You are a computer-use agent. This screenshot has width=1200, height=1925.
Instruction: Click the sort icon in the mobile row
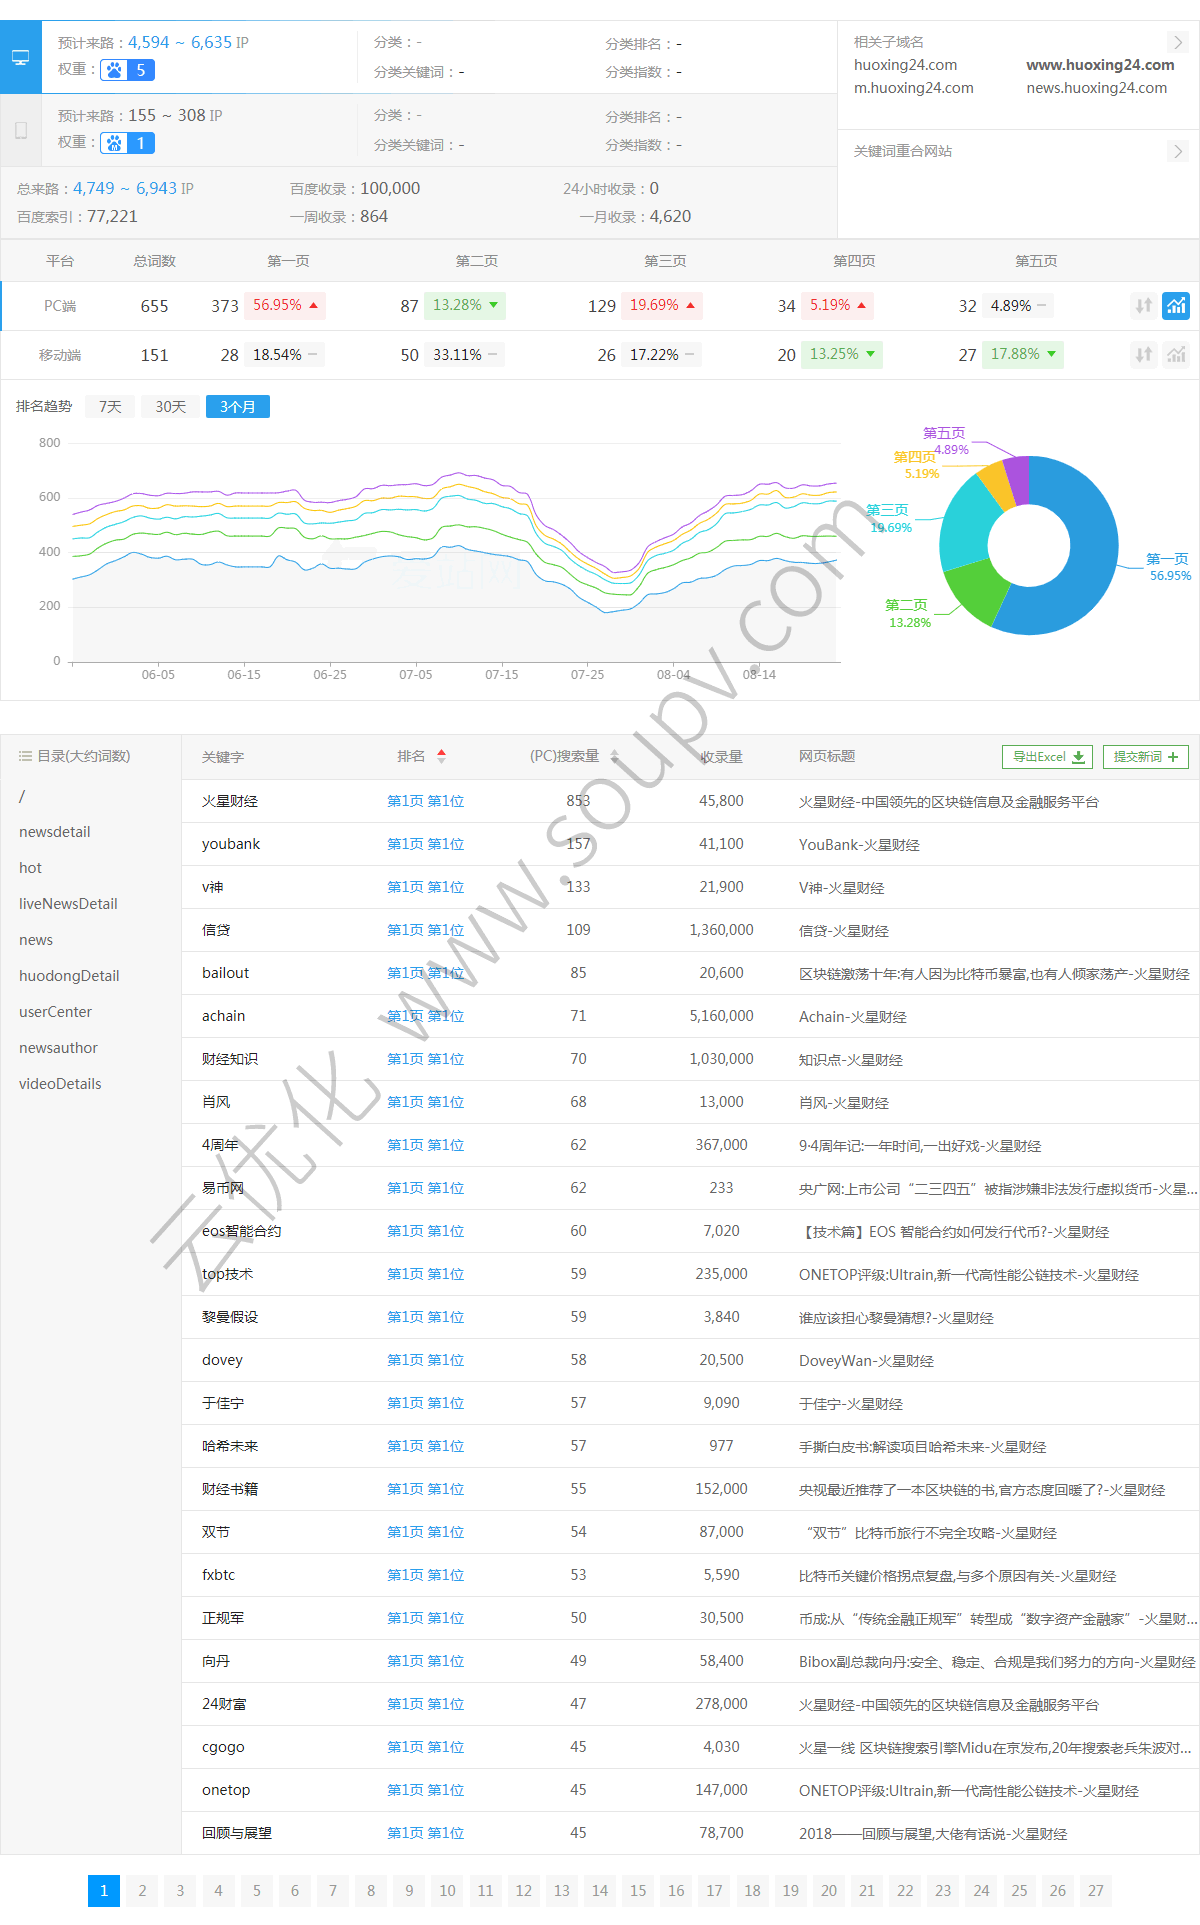(x=1144, y=354)
